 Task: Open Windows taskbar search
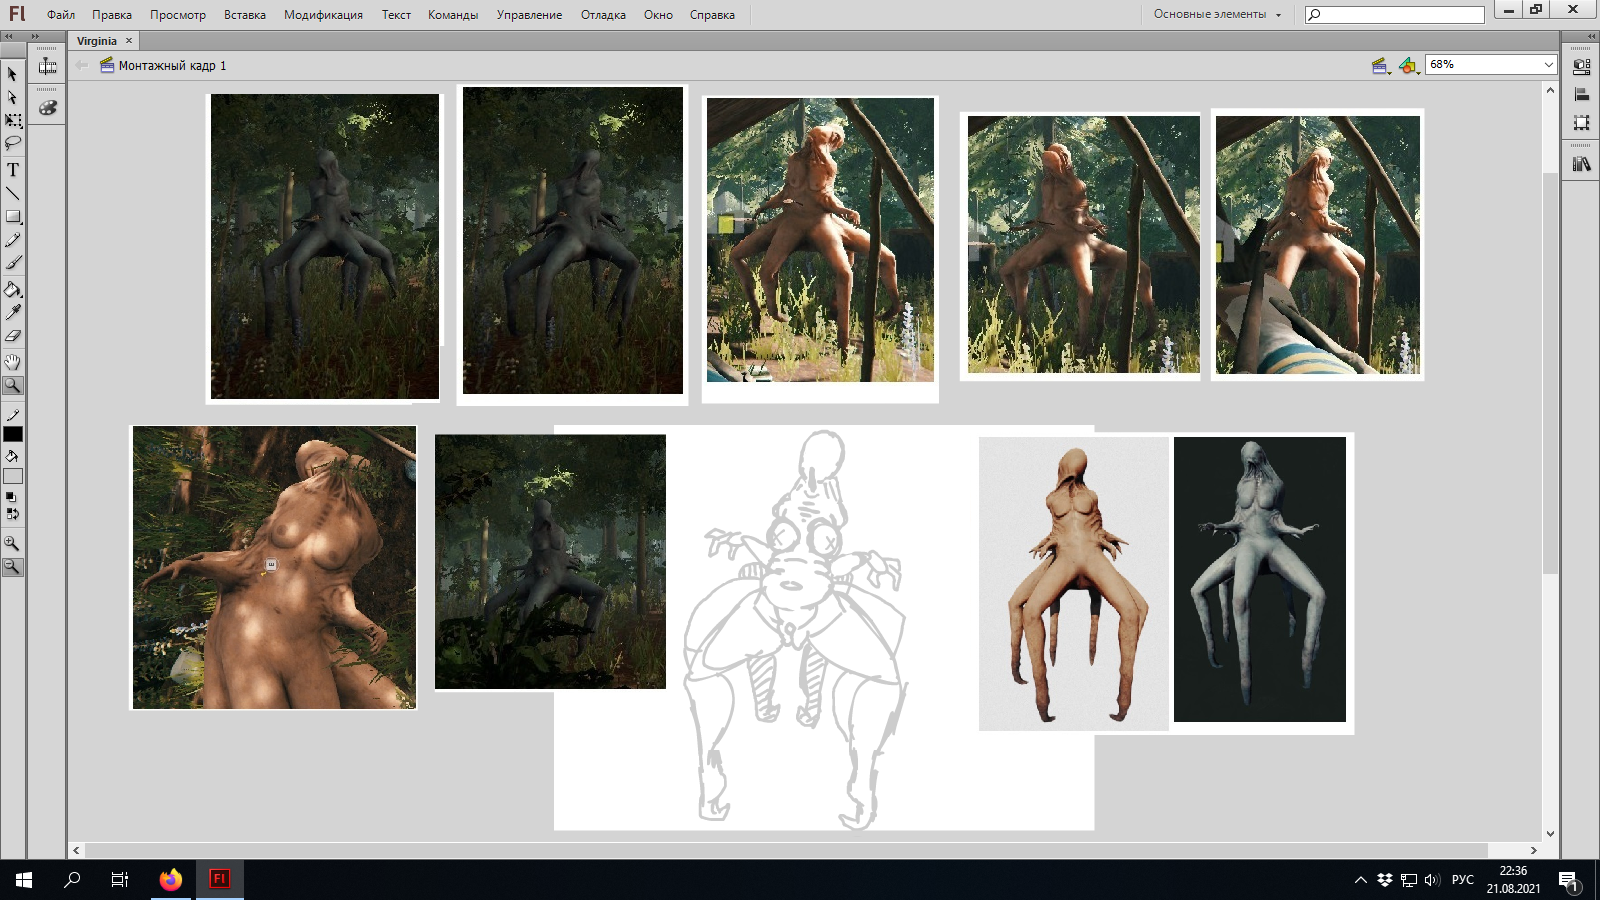72,880
